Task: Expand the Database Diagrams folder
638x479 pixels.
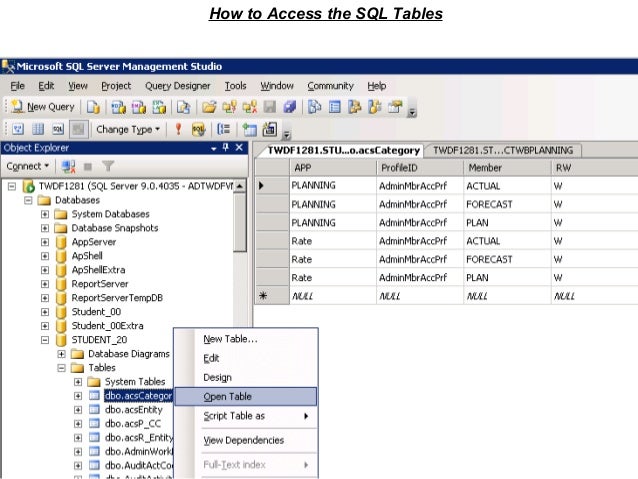Action: click(61, 354)
